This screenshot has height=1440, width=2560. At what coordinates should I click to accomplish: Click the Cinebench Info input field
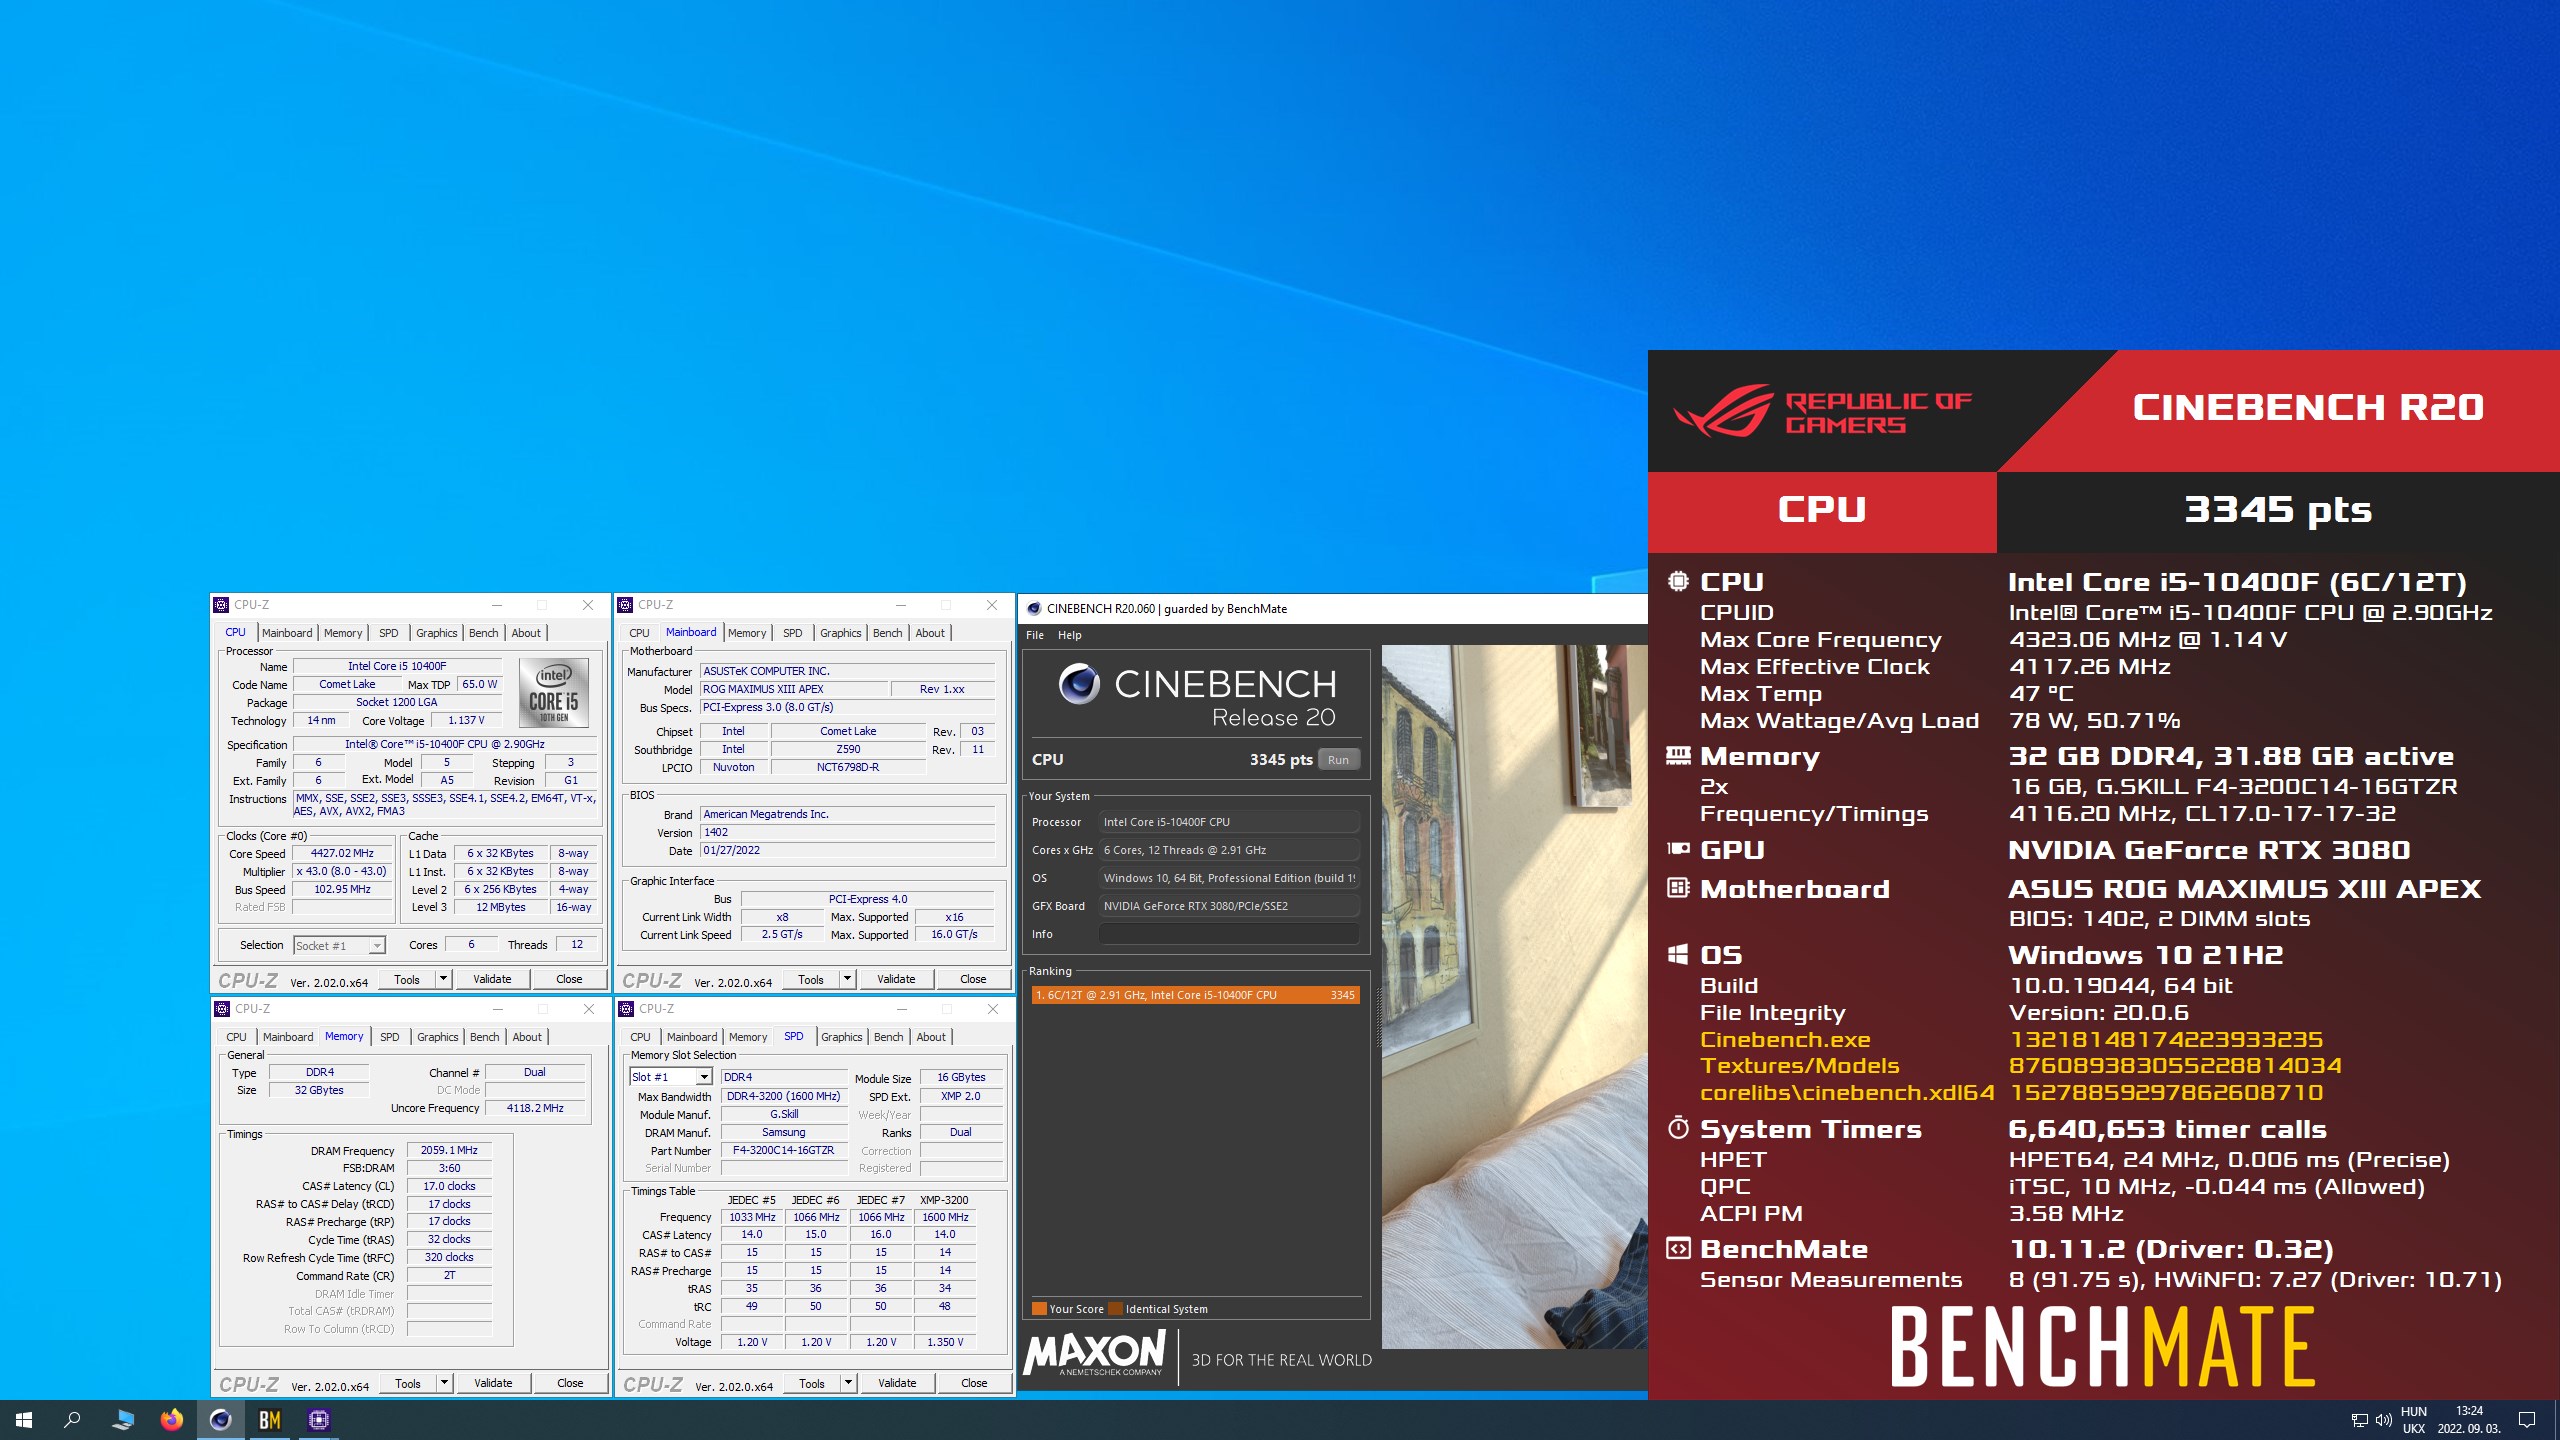coord(1229,934)
